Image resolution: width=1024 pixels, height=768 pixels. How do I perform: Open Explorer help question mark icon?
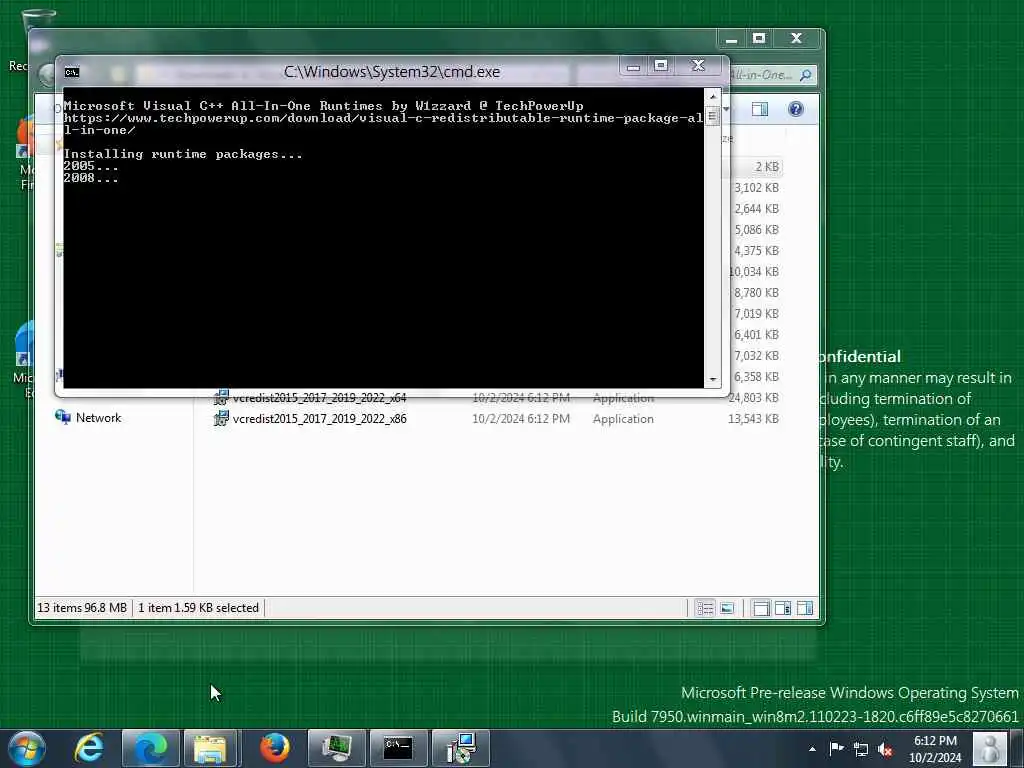coord(795,109)
